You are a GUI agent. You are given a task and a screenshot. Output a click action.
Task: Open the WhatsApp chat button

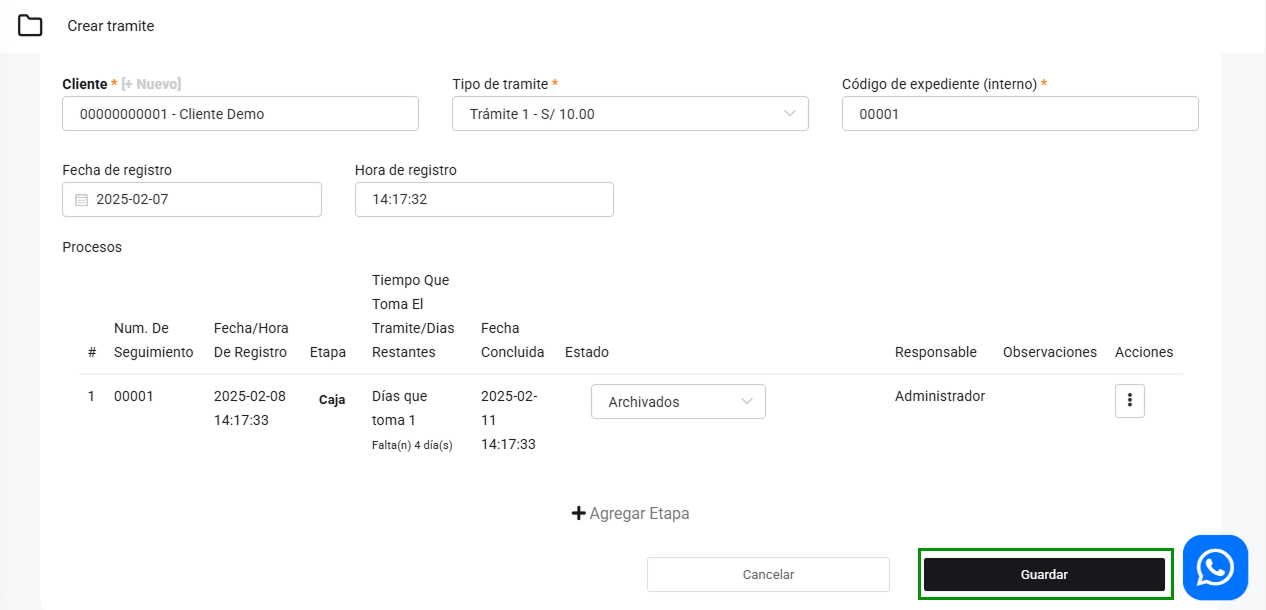1215,567
